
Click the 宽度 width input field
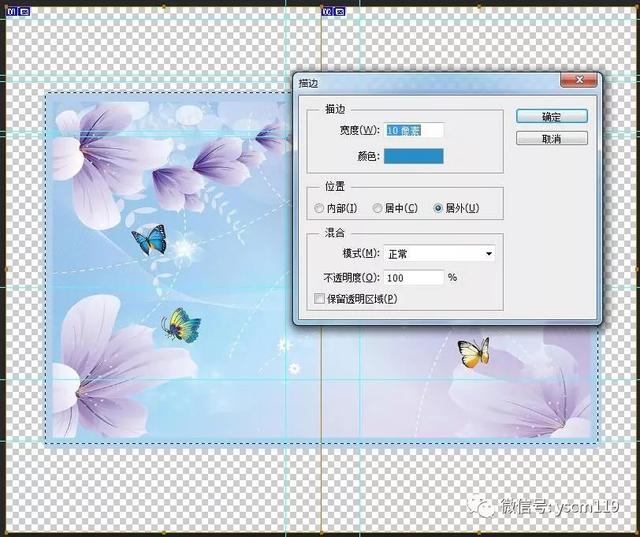[x=413, y=130]
